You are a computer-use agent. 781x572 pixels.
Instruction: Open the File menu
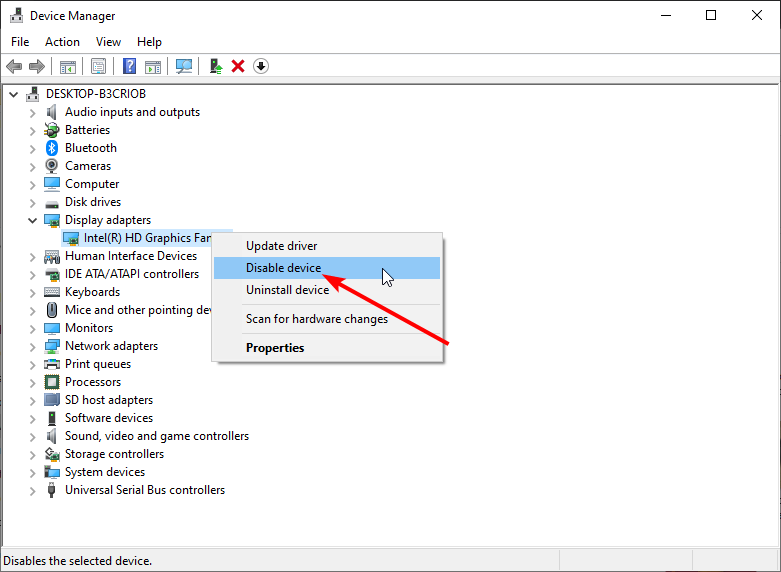(x=20, y=42)
